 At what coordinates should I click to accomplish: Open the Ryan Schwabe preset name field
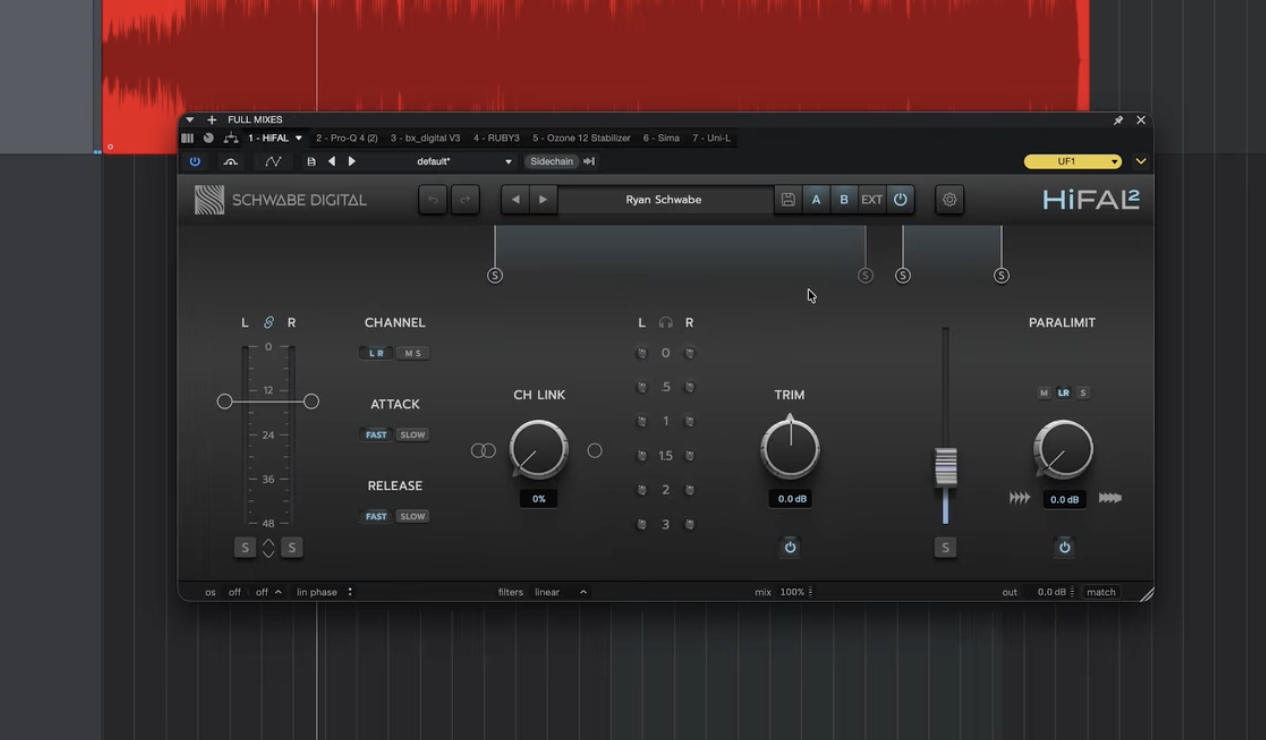665,200
